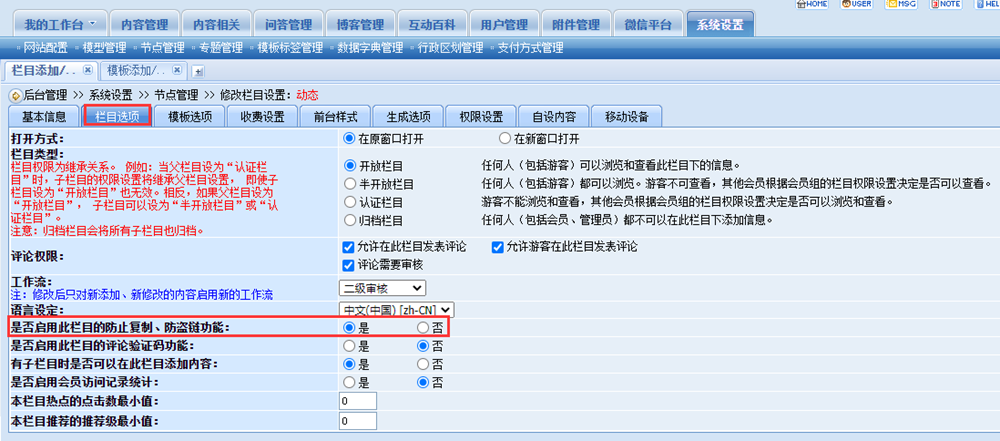Switch to 内容管理 main menu
Image resolution: width=1000 pixels, height=441 pixels.
pos(145,25)
